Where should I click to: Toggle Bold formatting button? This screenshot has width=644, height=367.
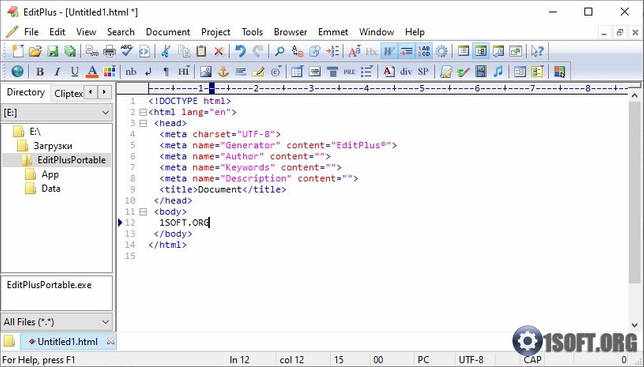(x=40, y=71)
